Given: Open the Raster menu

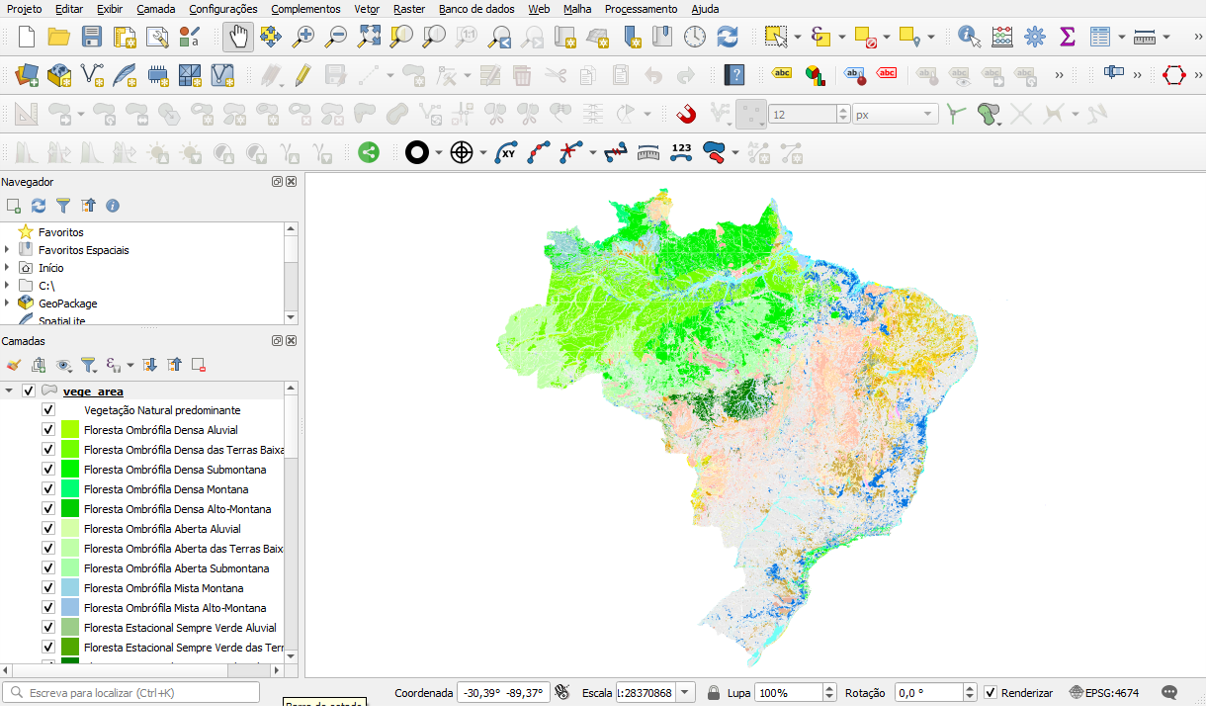Looking at the screenshot, I should (x=408, y=9).
